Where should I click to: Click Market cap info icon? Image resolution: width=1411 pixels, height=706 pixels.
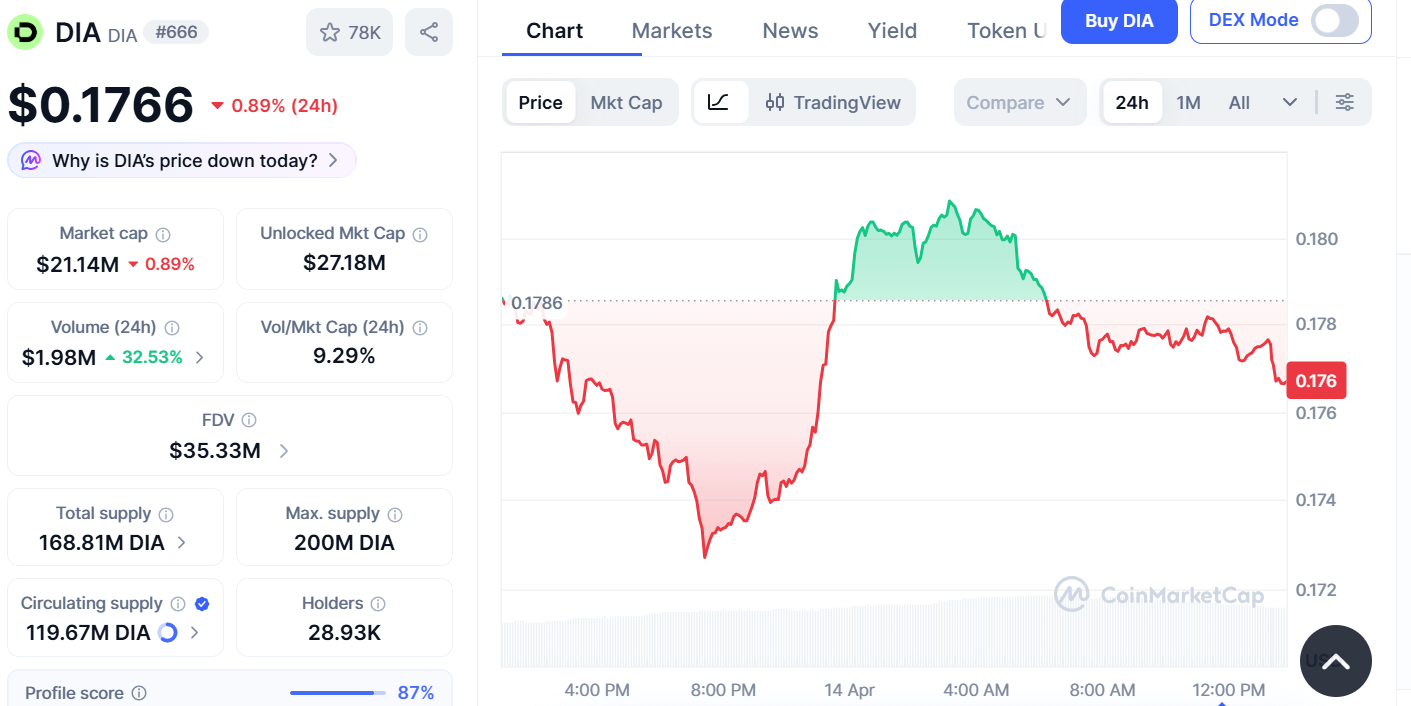(x=163, y=234)
